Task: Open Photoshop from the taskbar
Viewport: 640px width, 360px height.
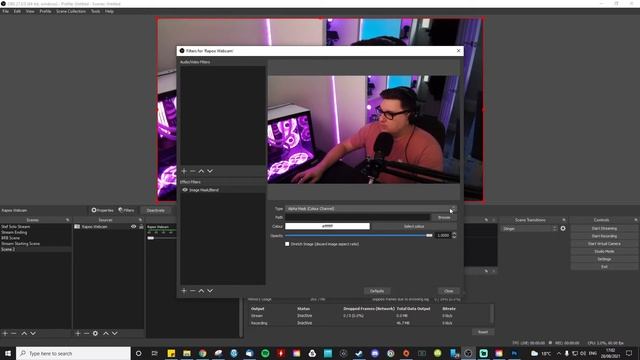Action: coord(514,353)
